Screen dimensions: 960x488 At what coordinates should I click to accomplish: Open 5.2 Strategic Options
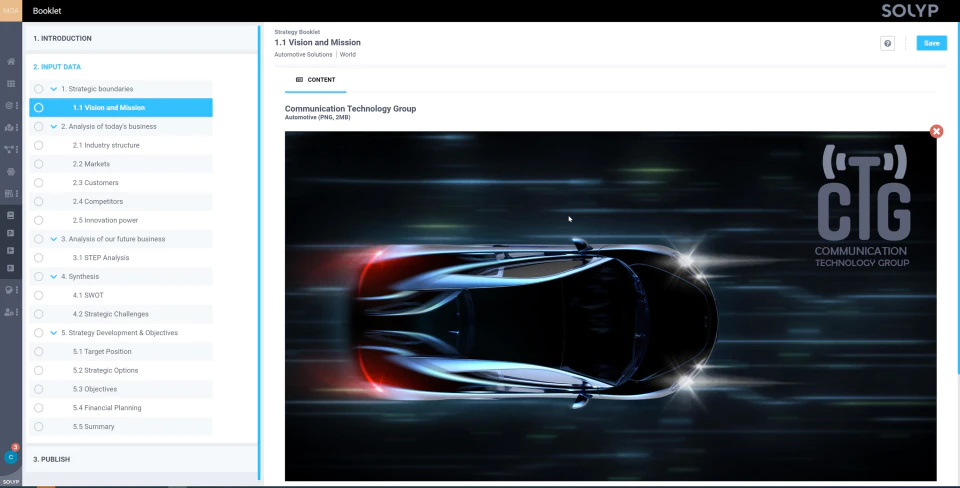click(x=105, y=370)
